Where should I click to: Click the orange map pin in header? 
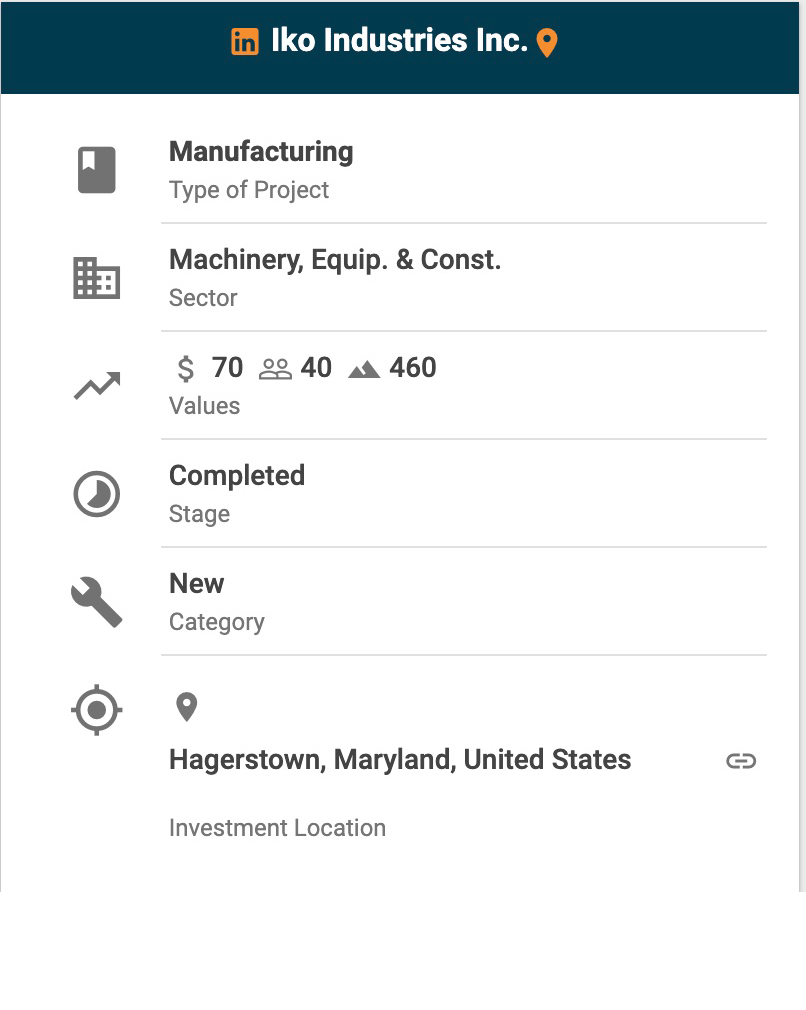547,43
